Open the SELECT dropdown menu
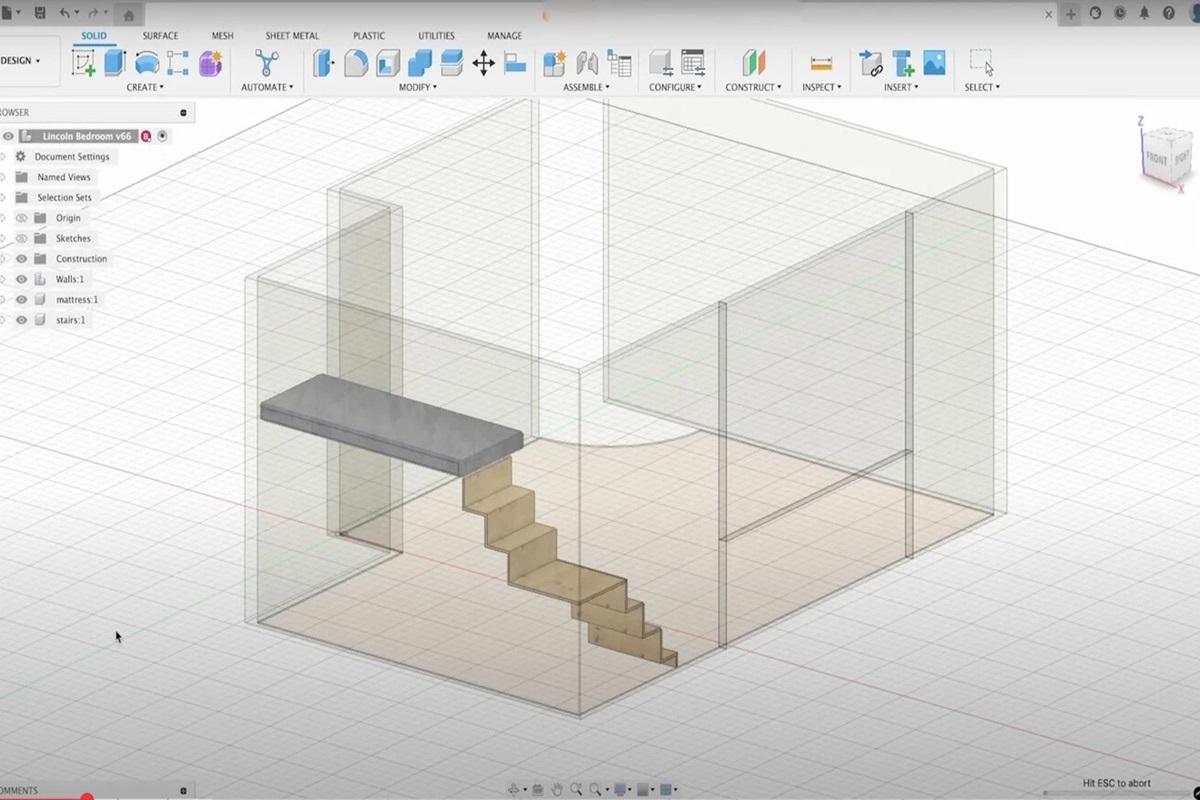This screenshot has width=1200, height=800. (982, 87)
